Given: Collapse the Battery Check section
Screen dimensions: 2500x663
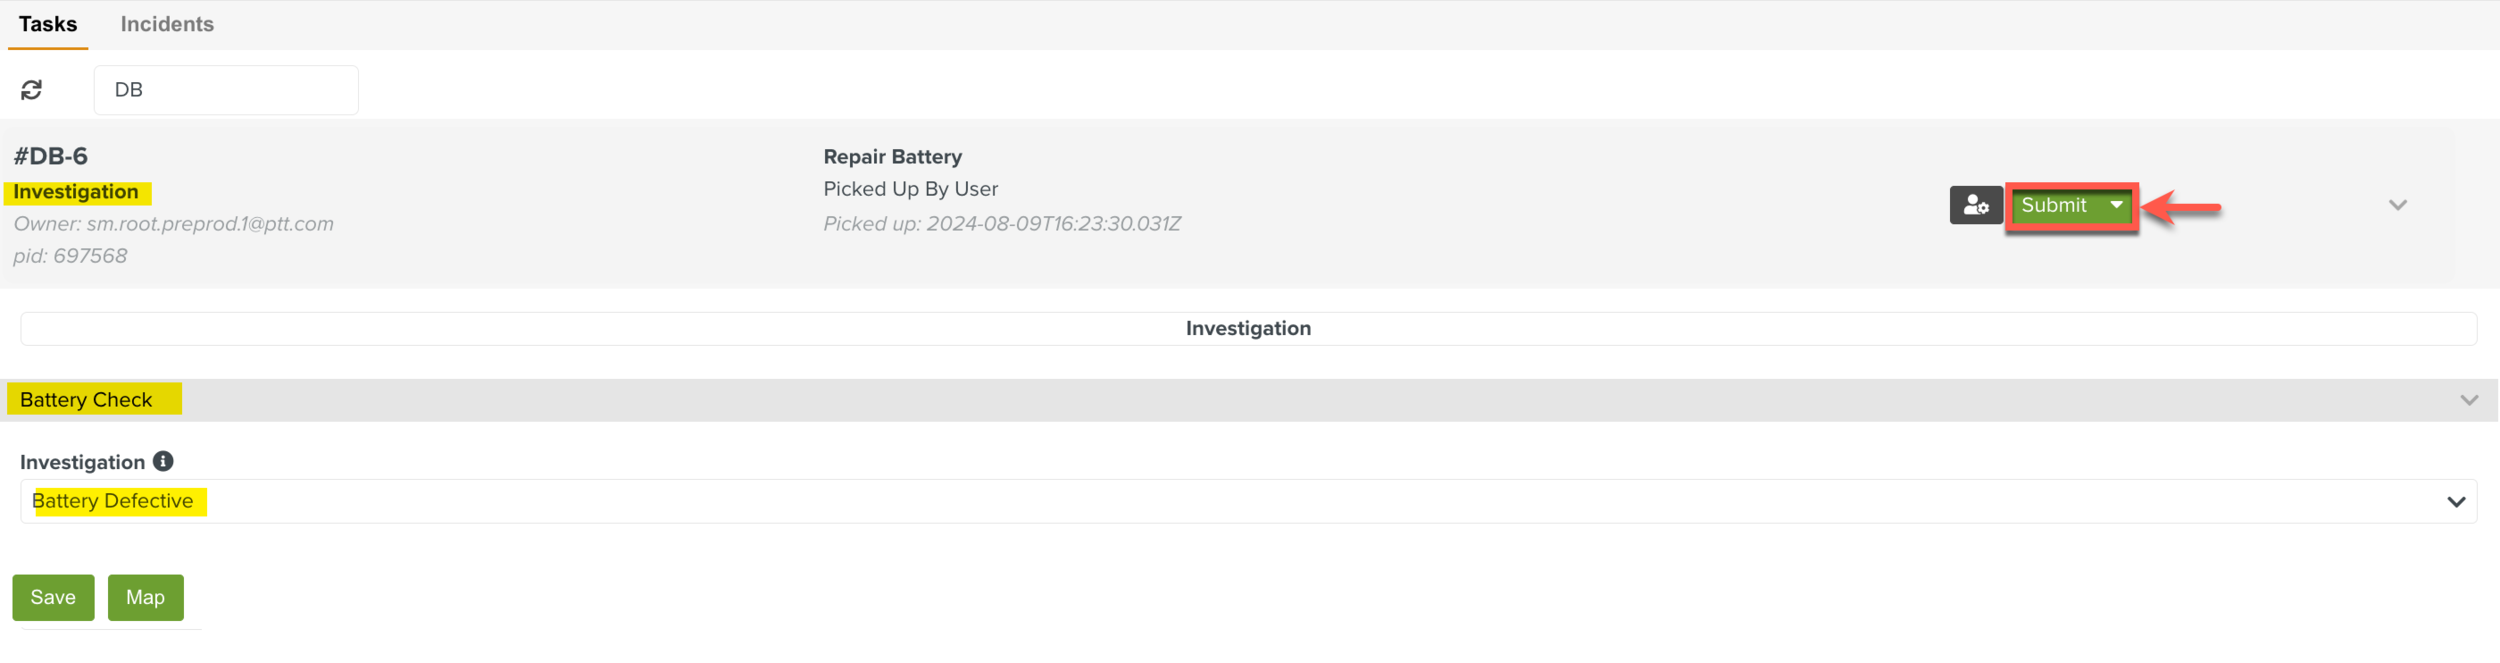Looking at the screenshot, I should coord(2472,397).
